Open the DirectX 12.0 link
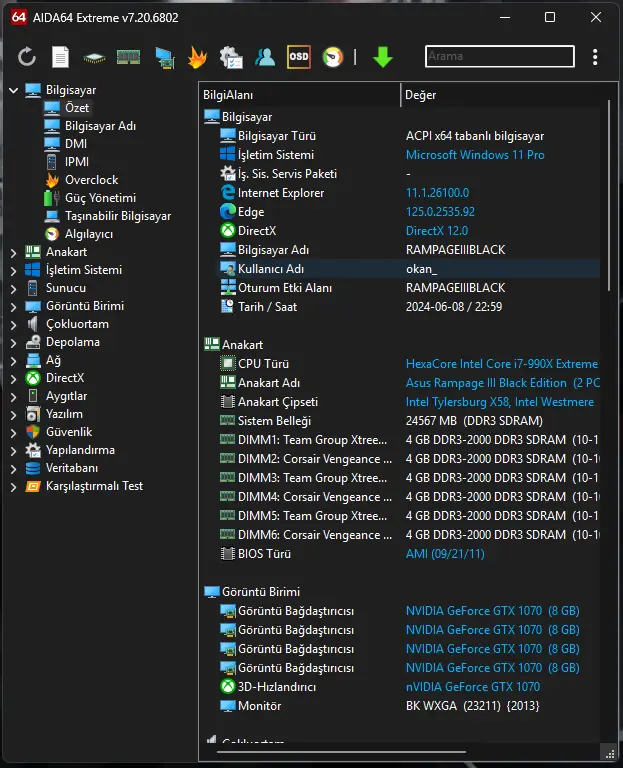The image size is (623, 768). (437, 231)
